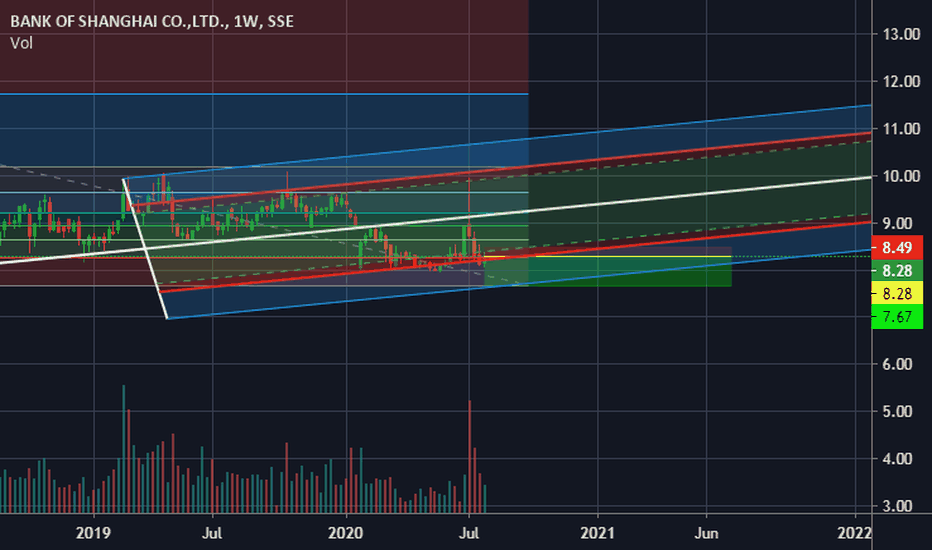Viewport: 932px width, 550px height.
Task: Click the 4.00 price axis value
Action: [897, 458]
